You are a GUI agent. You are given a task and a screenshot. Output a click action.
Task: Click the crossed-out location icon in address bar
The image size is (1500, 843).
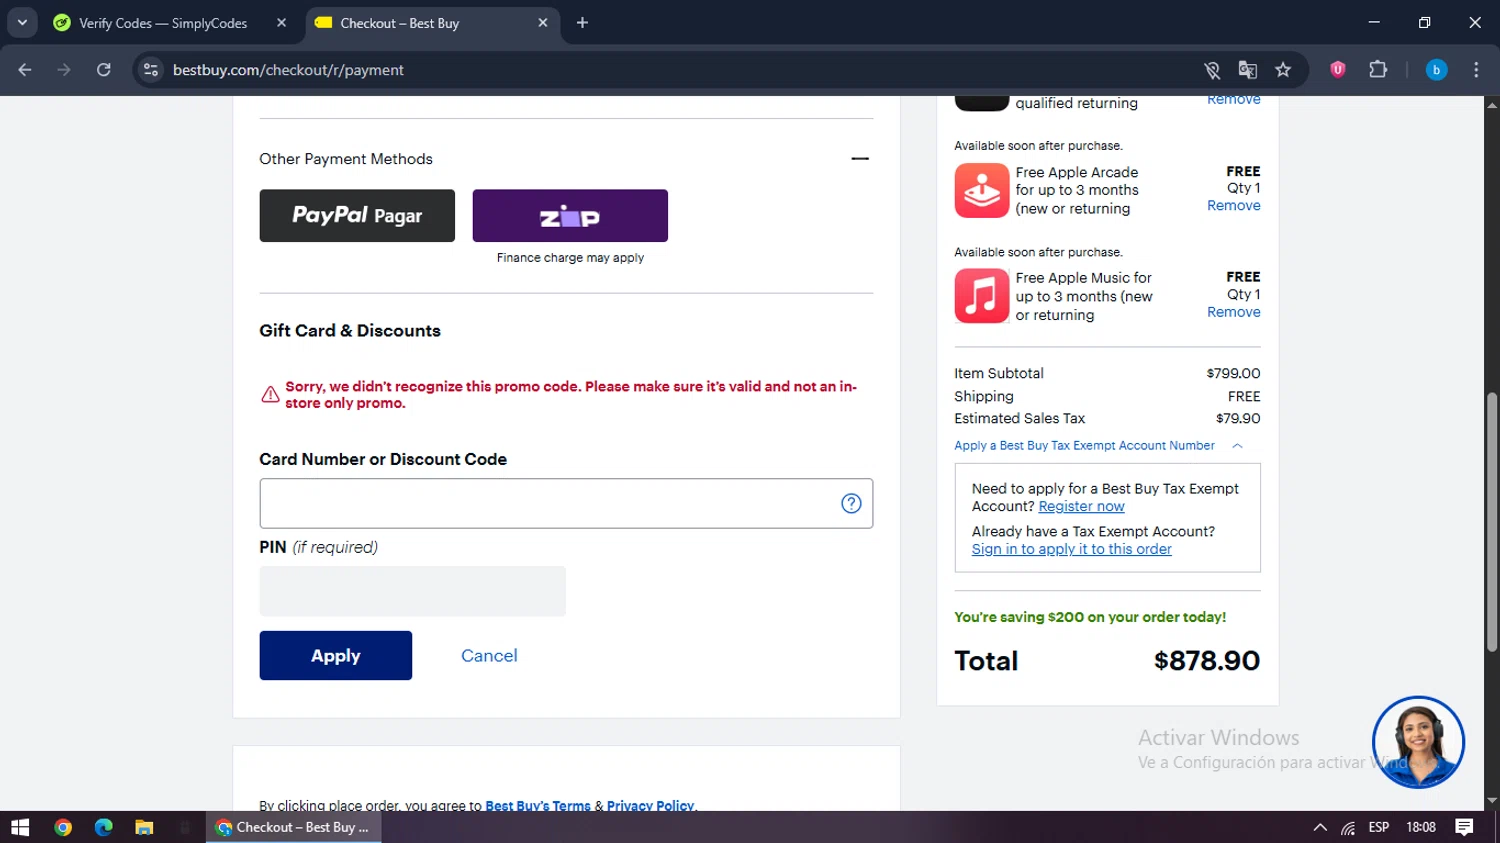(1212, 70)
